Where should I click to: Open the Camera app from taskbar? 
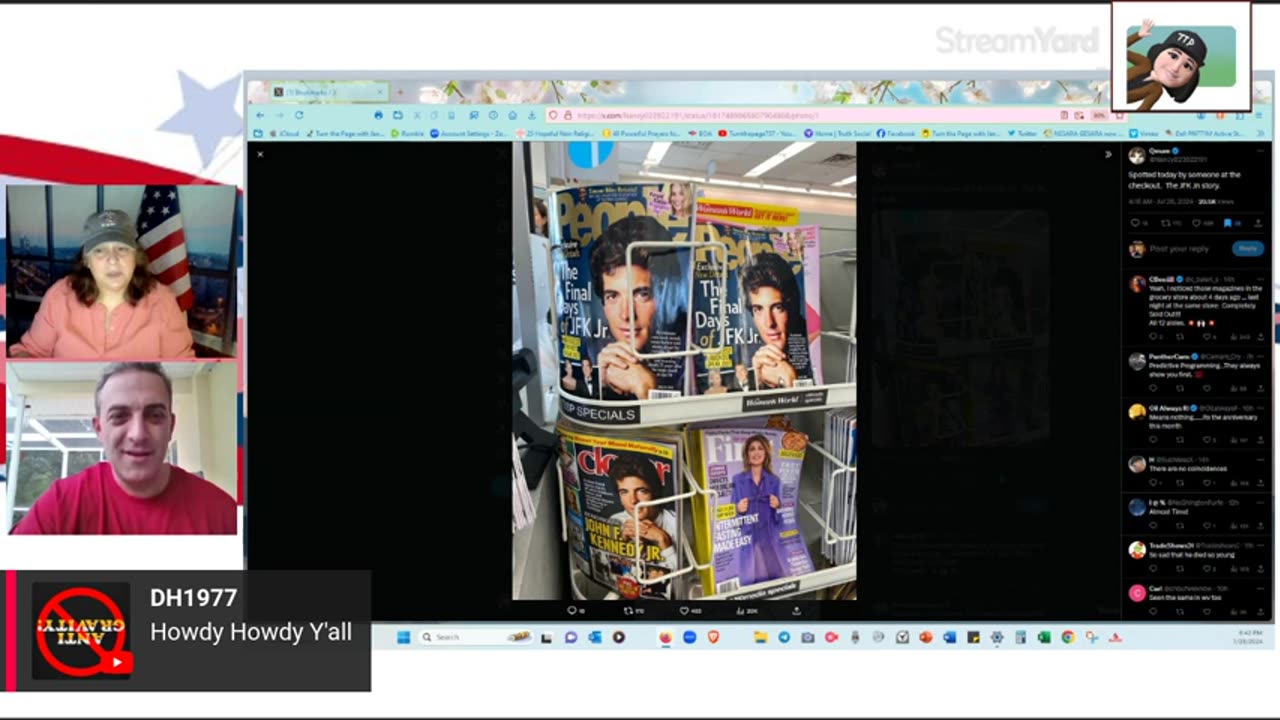(807, 637)
